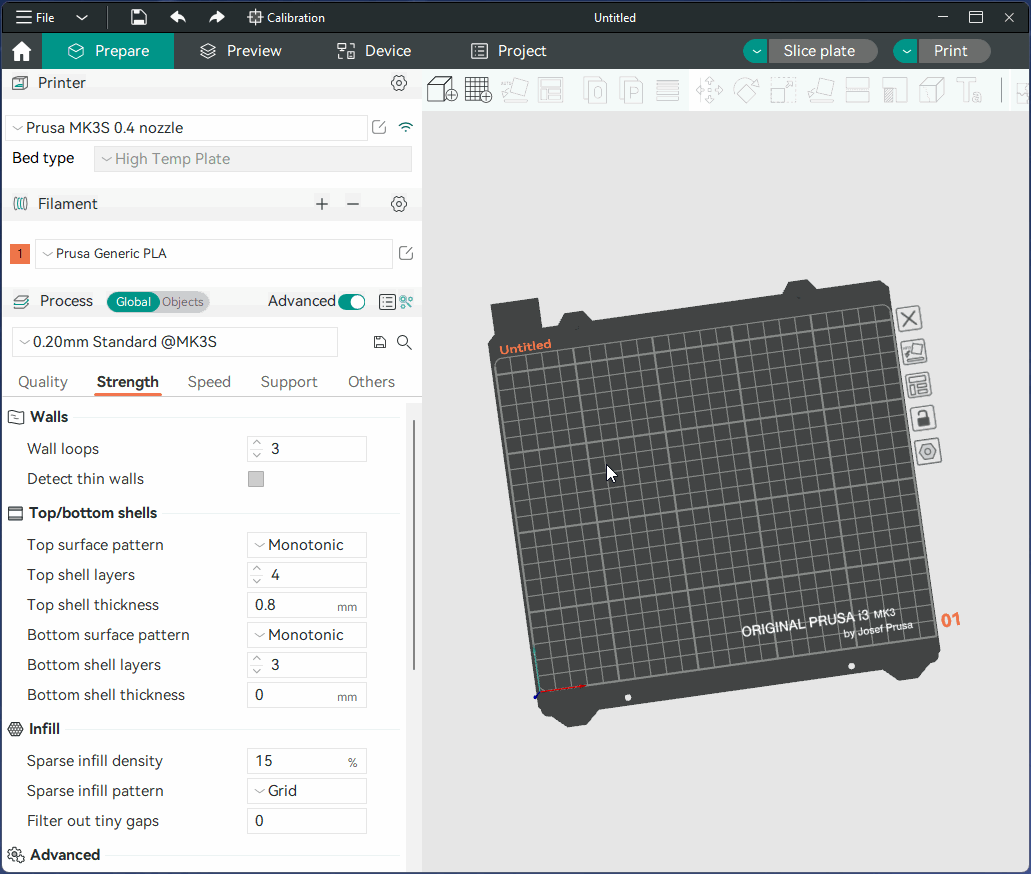
Task: Open the Bottom surface pattern dropdown
Action: tap(307, 635)
